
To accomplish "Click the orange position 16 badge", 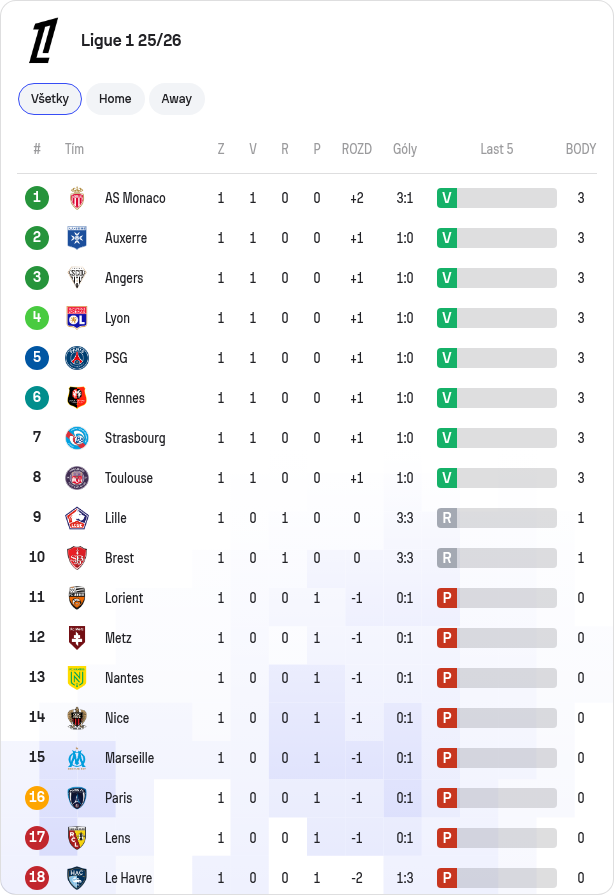I will coord(37,797).
